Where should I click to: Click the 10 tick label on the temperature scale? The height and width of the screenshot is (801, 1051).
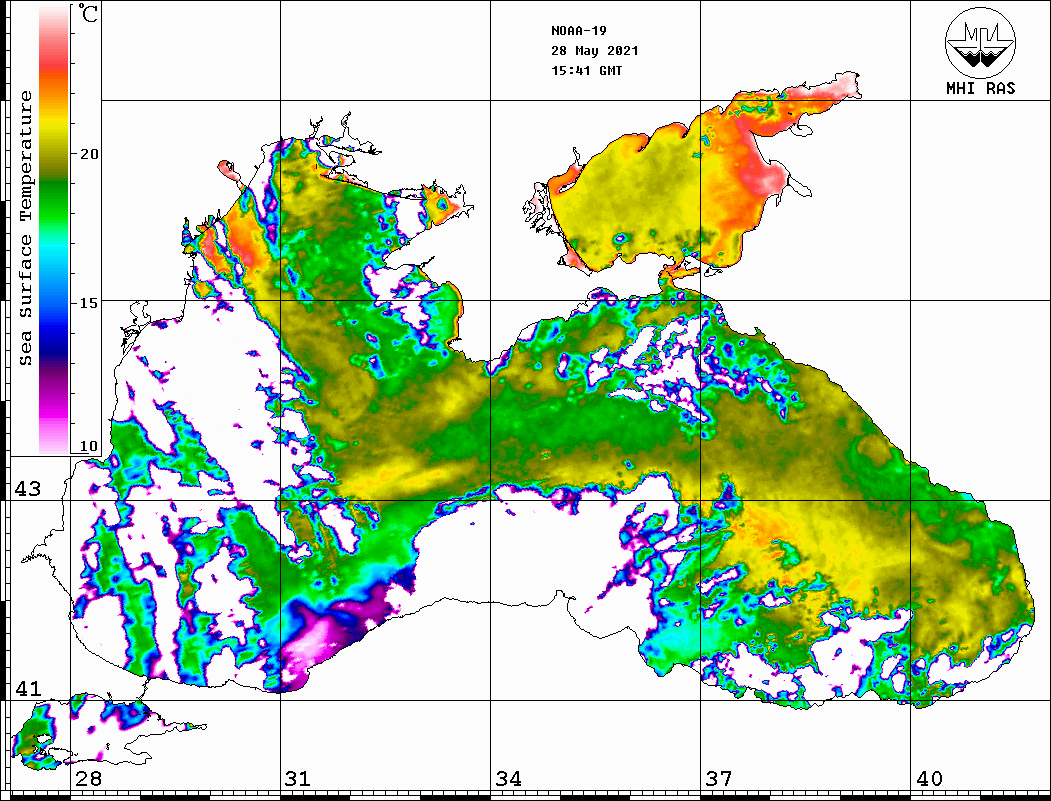point(89,446)
